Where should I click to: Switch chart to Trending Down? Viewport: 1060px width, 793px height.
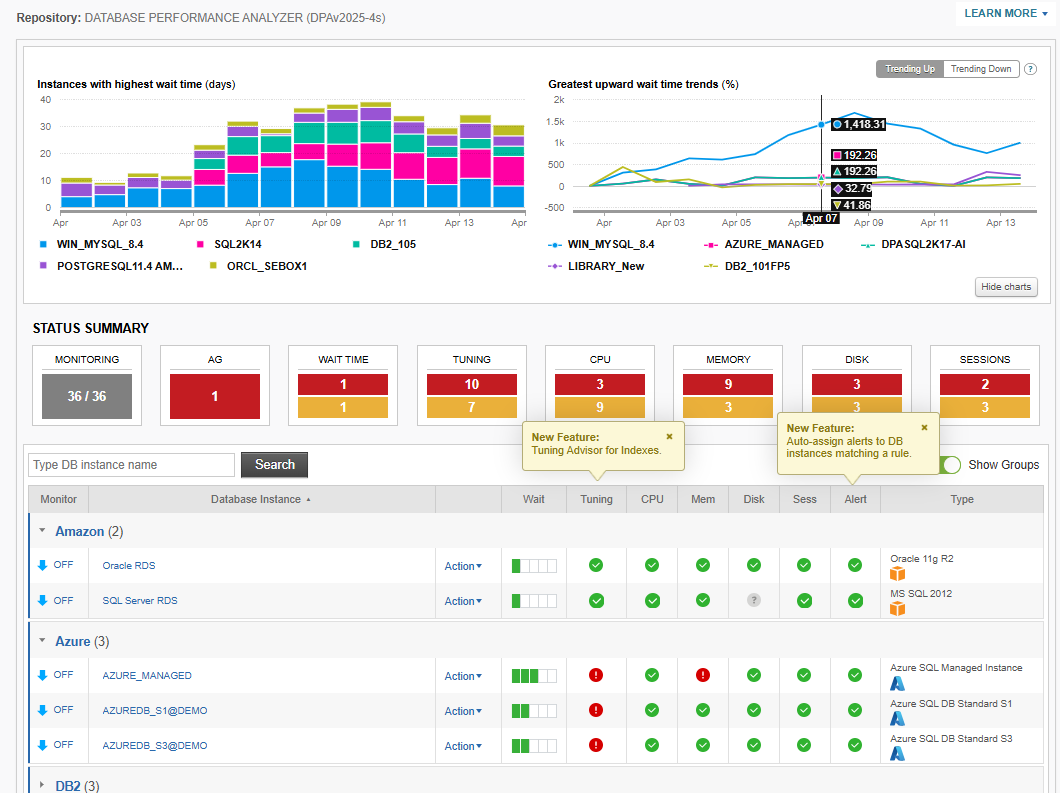pyautogui.click(x=981, y=69)
